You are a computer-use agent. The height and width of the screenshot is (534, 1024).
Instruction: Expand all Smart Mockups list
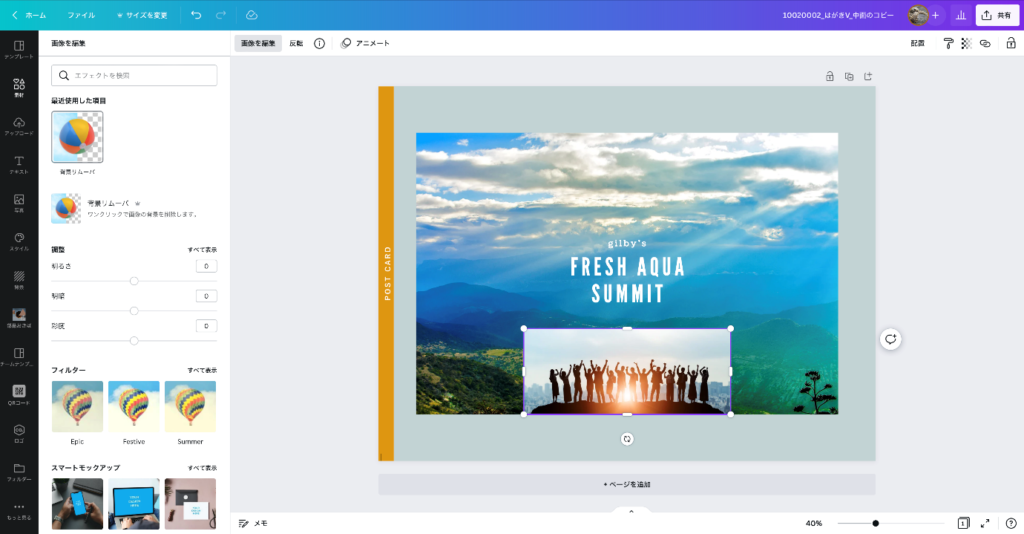click(202, 468)
